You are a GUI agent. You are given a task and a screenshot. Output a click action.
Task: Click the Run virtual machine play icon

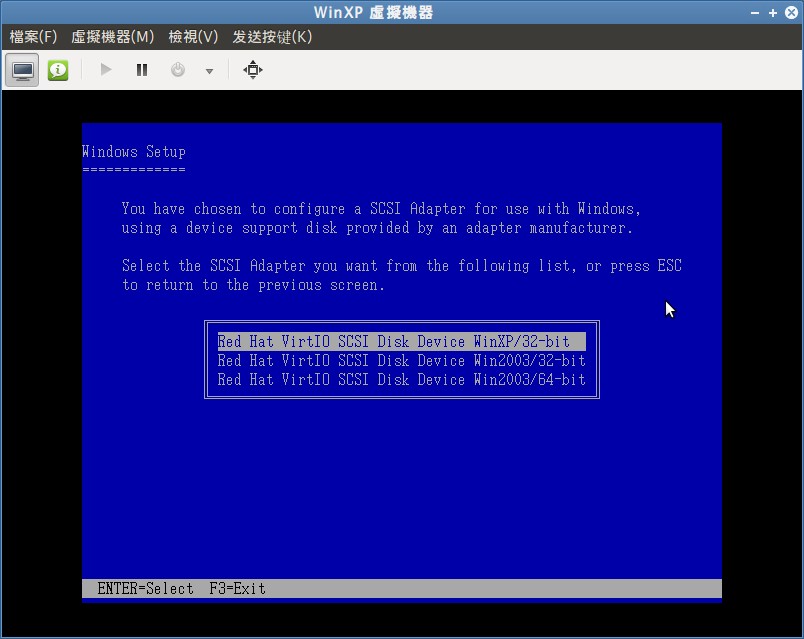pyautogui.click(x=104, y=69)
